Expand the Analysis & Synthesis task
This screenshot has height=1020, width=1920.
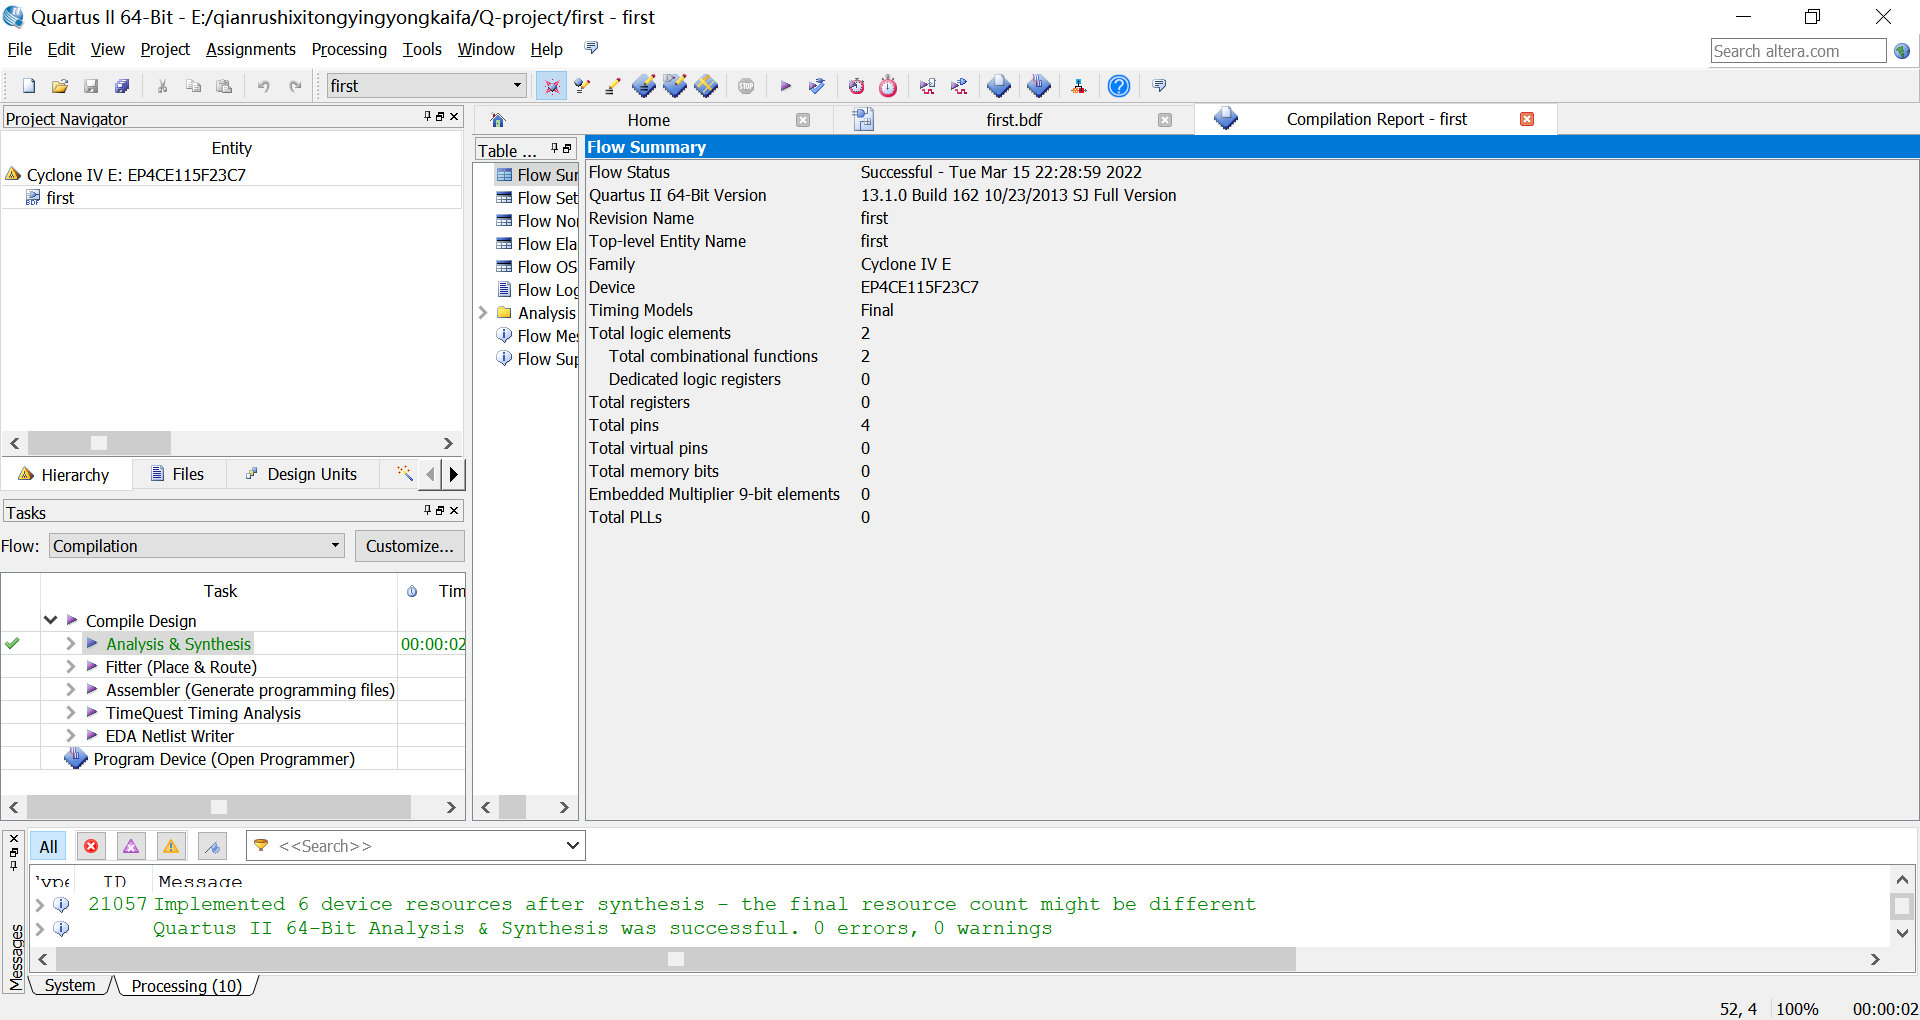70,644
